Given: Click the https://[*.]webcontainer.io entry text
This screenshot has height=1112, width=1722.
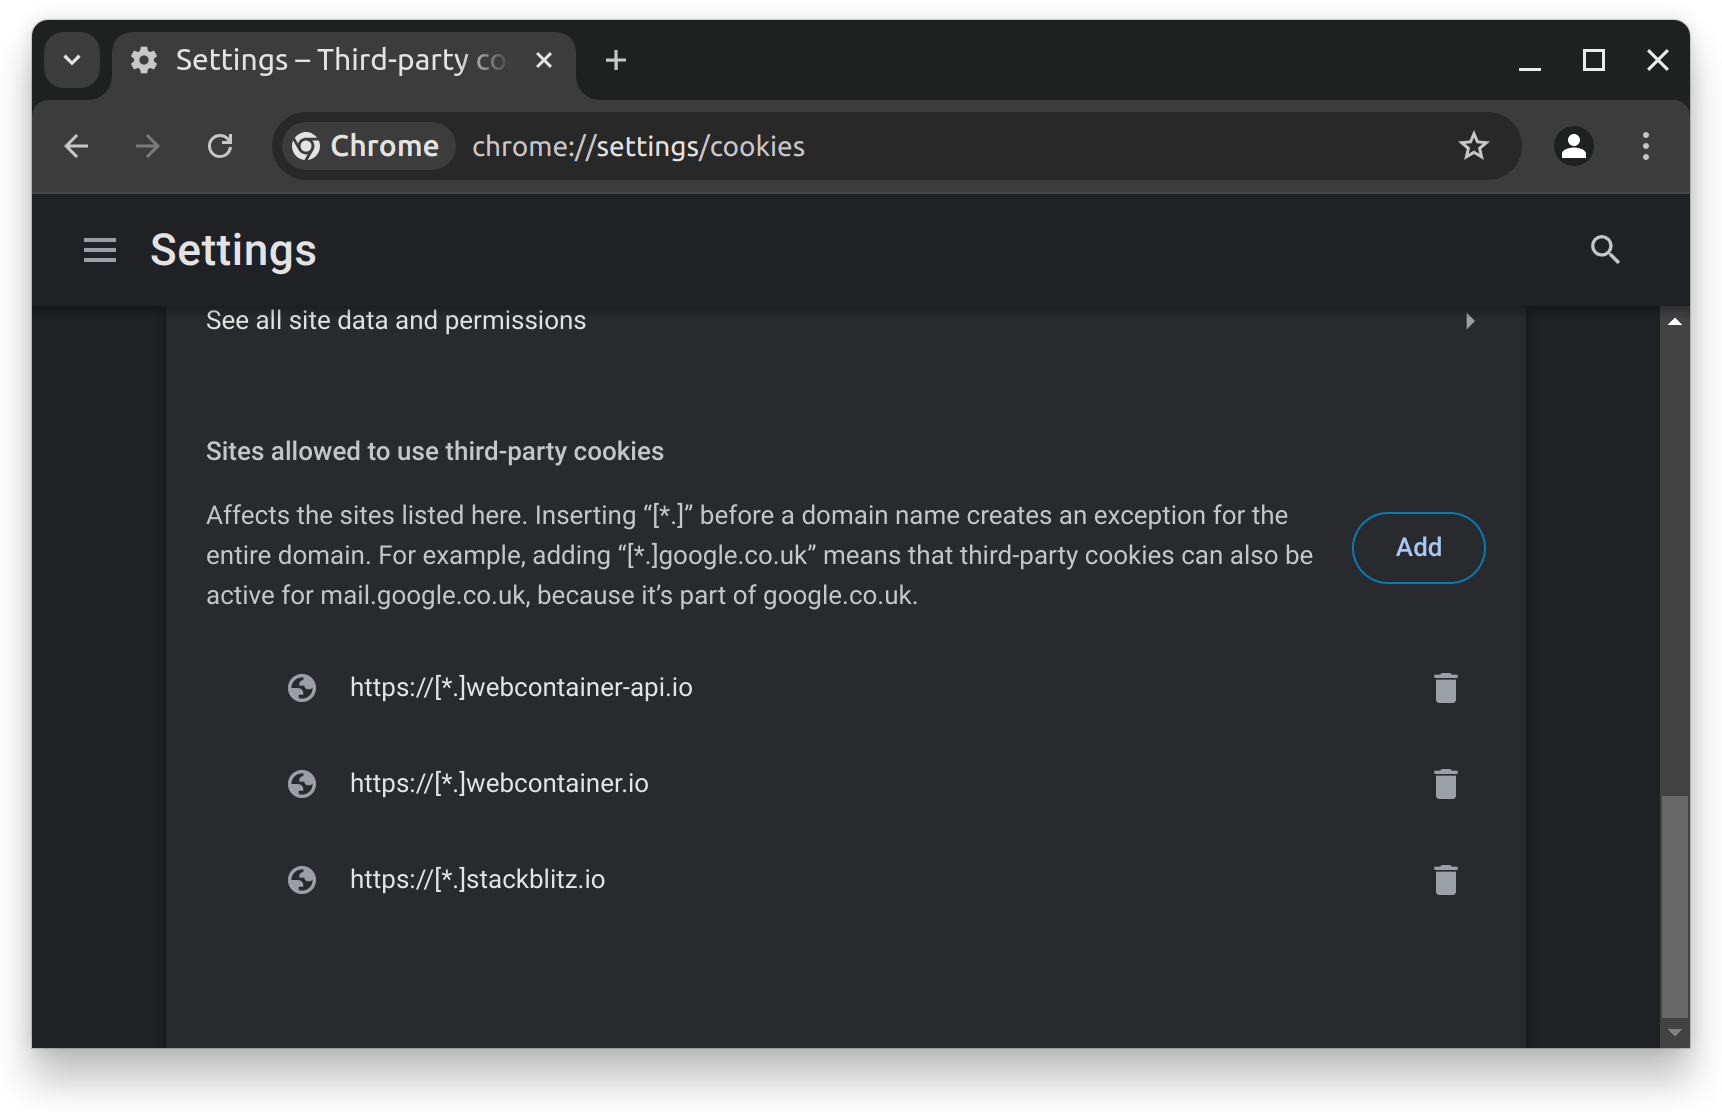Looking at the screenshot, I should [x=499, y=784].
